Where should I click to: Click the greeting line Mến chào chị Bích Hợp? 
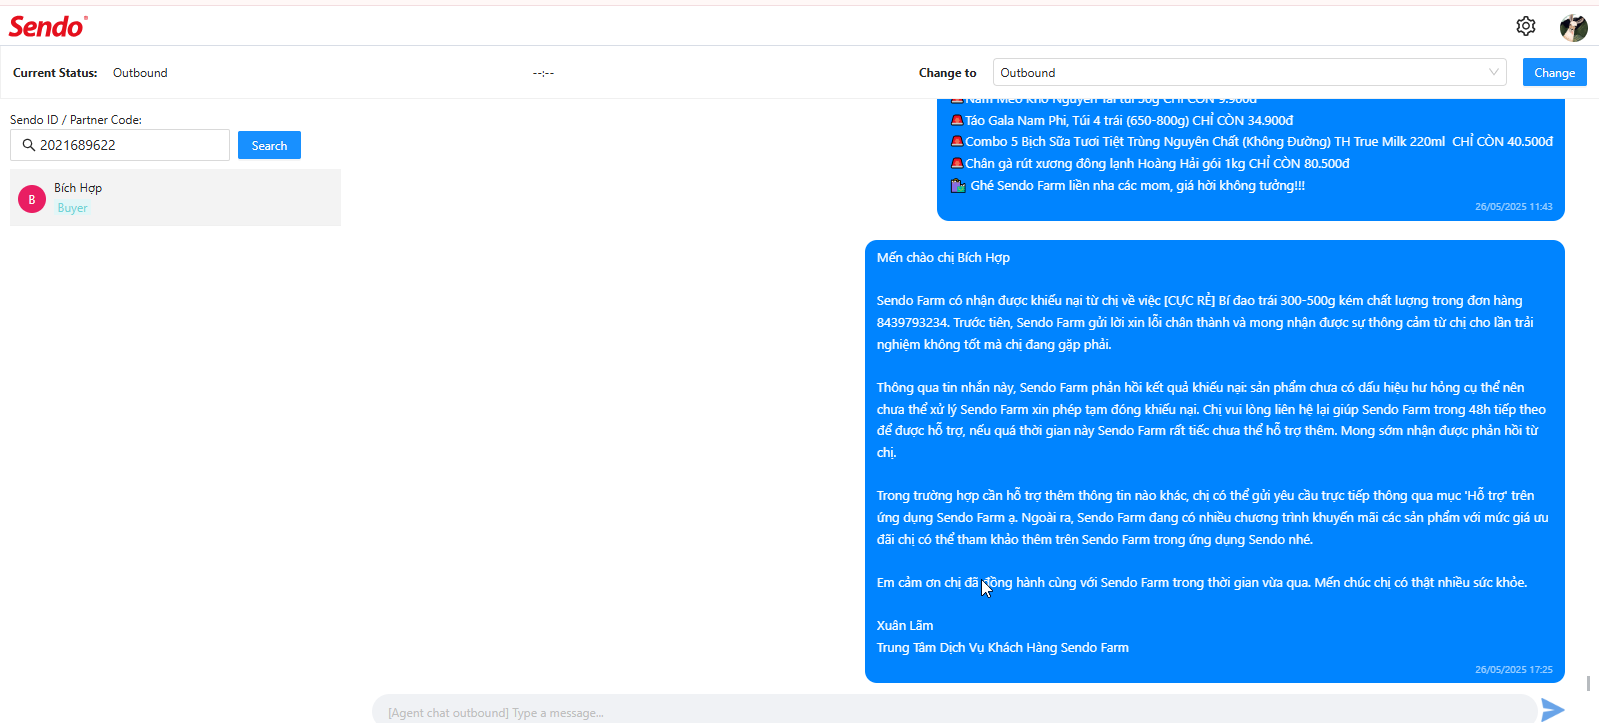943,257
